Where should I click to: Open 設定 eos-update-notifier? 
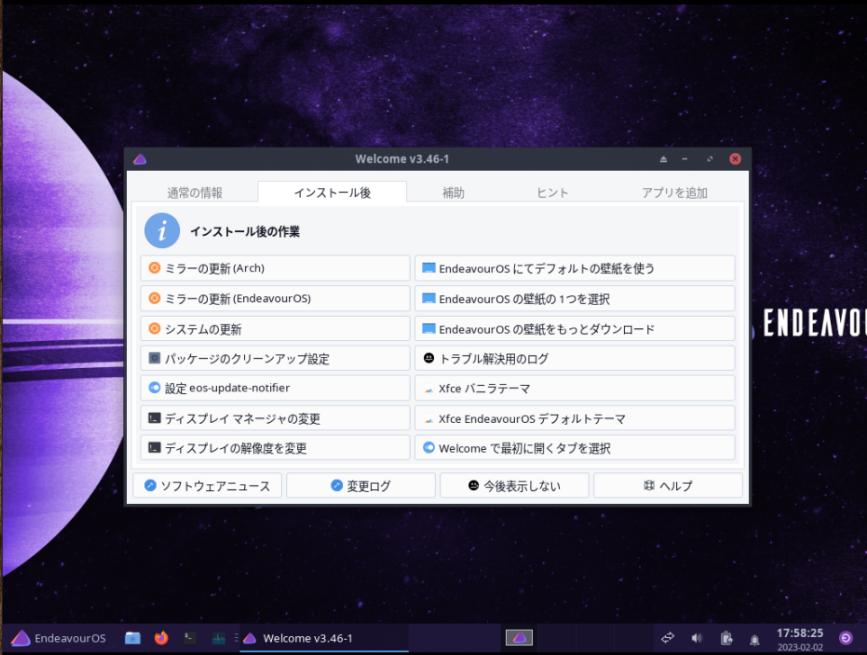(x=275, y=388)
